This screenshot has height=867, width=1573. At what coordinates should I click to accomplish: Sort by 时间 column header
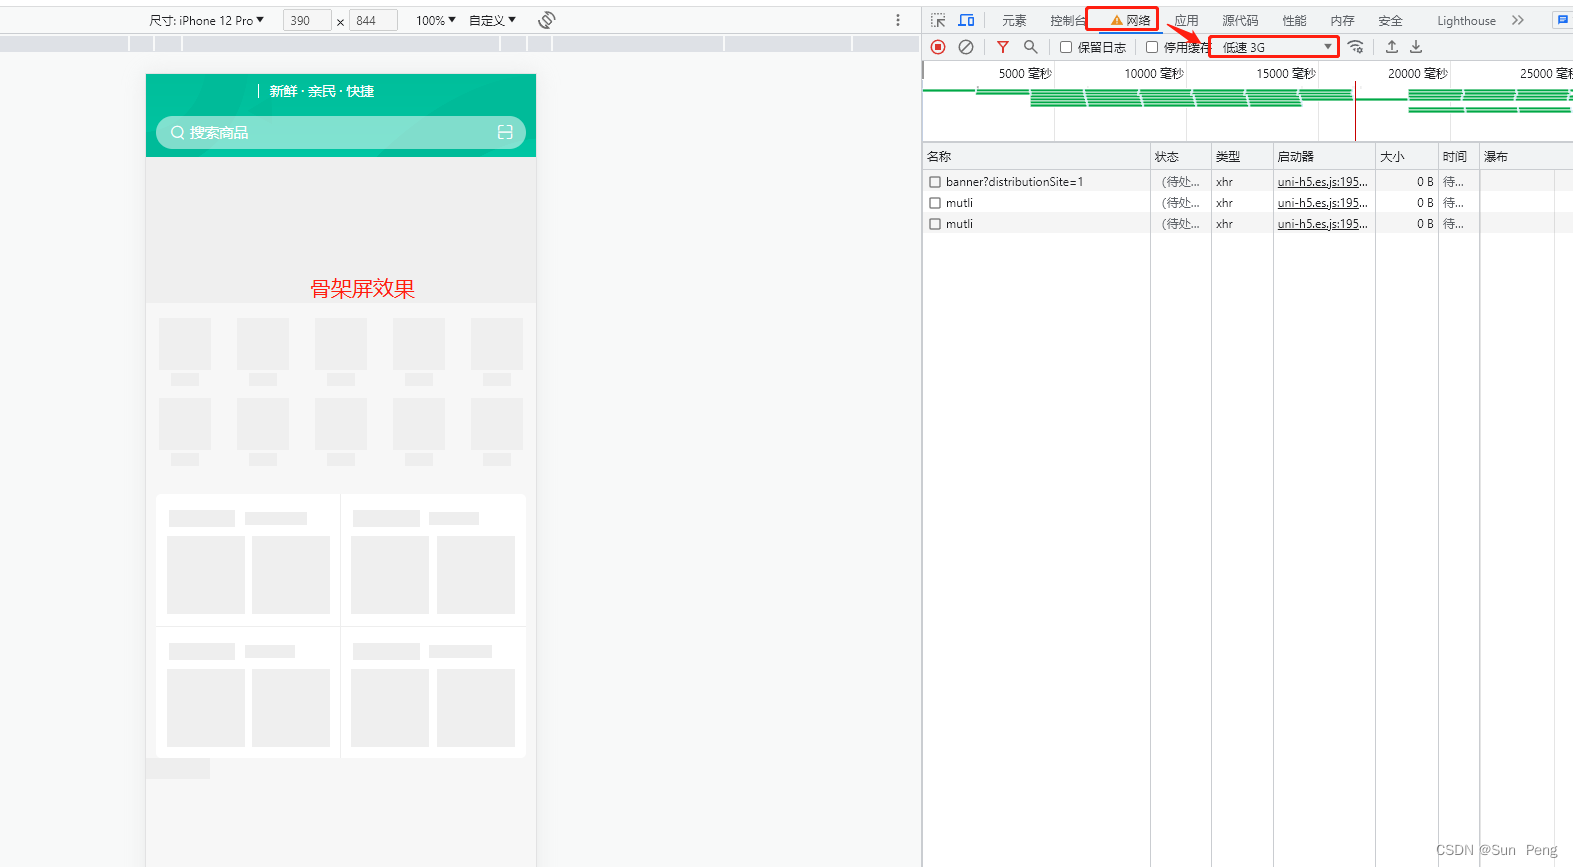tap(1459, 156)
